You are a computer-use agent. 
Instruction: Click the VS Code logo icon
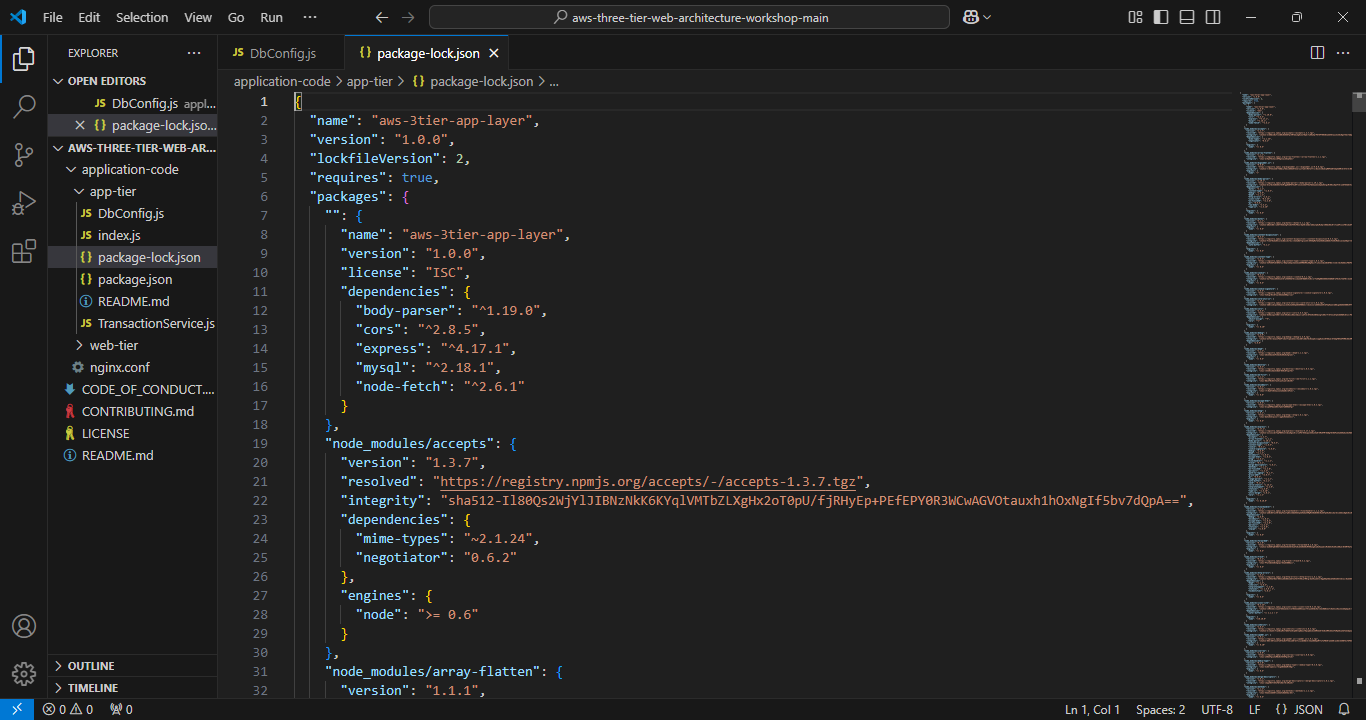tap(18, 17)
